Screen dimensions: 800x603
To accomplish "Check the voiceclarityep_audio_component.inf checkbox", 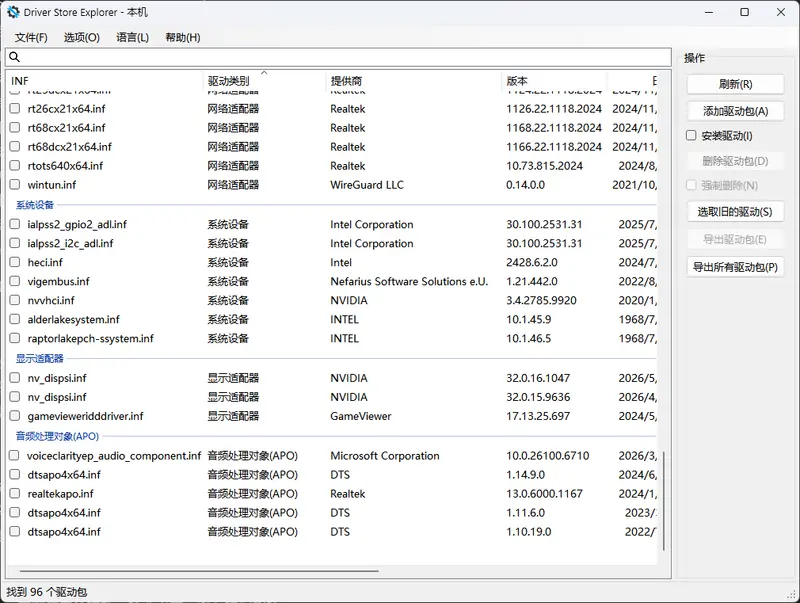I will coord(15,456).
